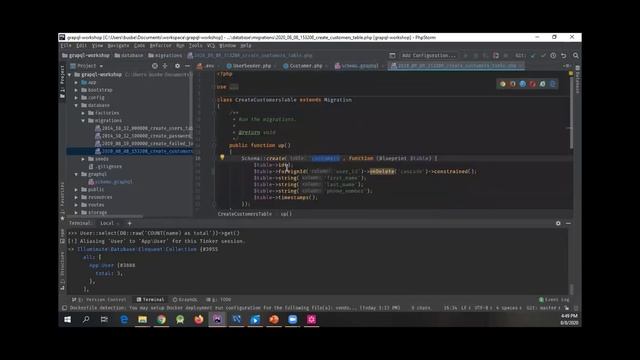Viewport: 640px width, 360px height.
Task: Open the Refactor menu
Action: 160,46
